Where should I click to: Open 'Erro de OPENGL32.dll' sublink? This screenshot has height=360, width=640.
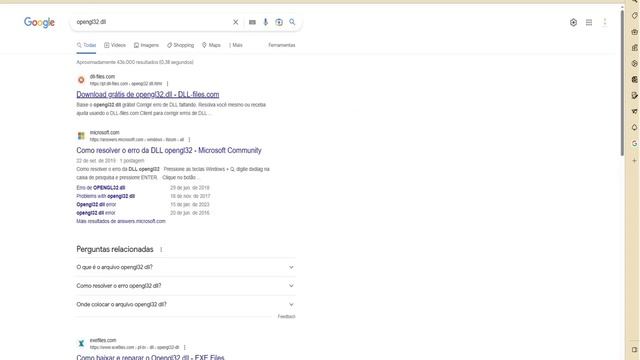pos(101,188)
